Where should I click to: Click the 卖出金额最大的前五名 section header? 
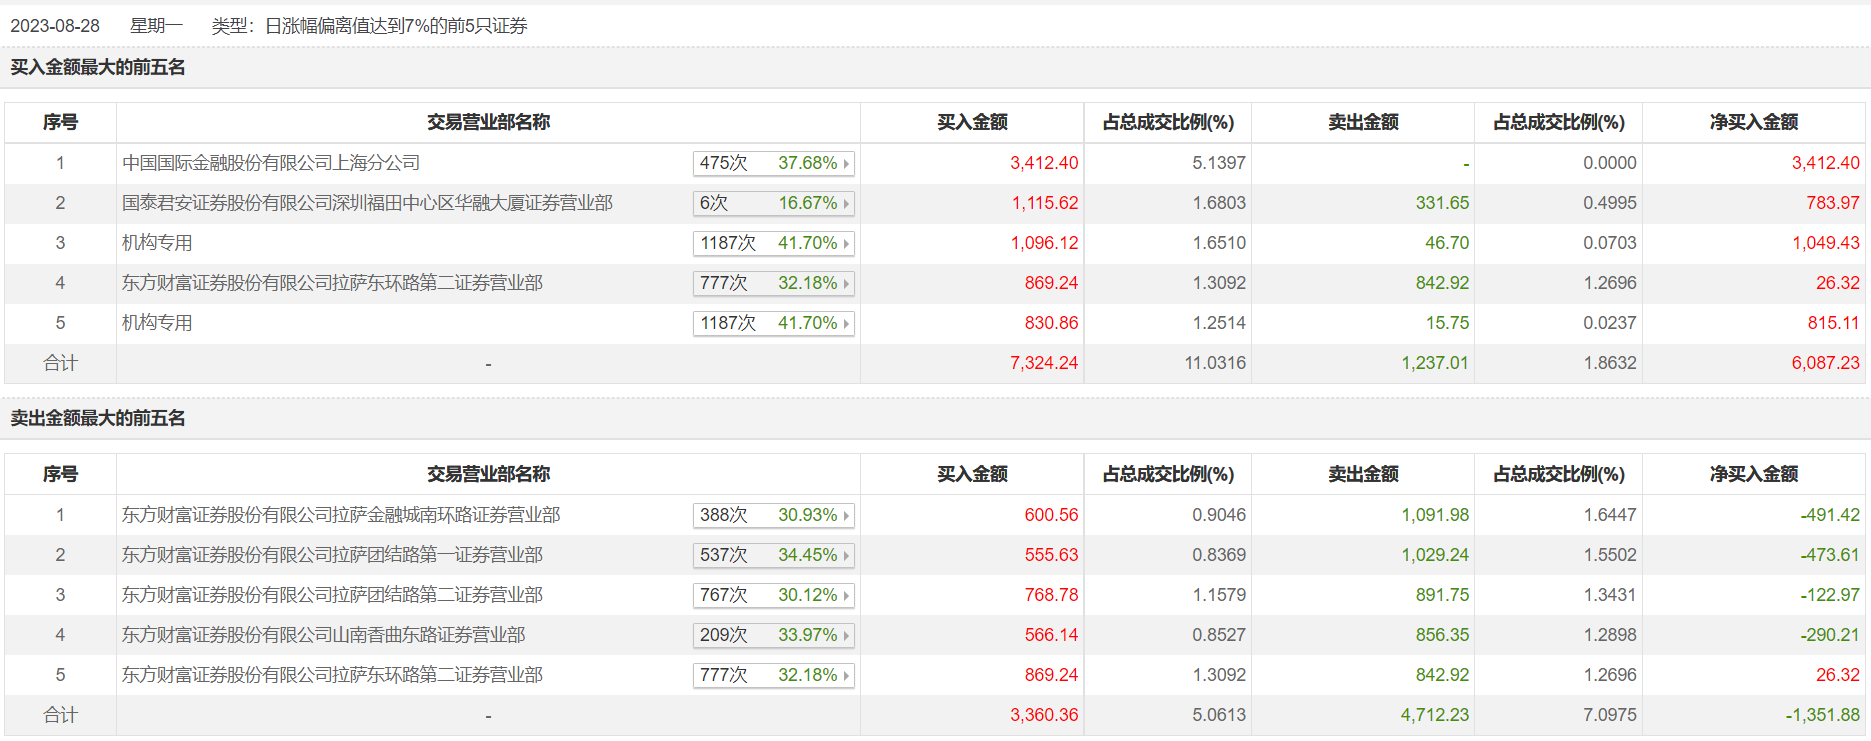click(x=98, y=418)
